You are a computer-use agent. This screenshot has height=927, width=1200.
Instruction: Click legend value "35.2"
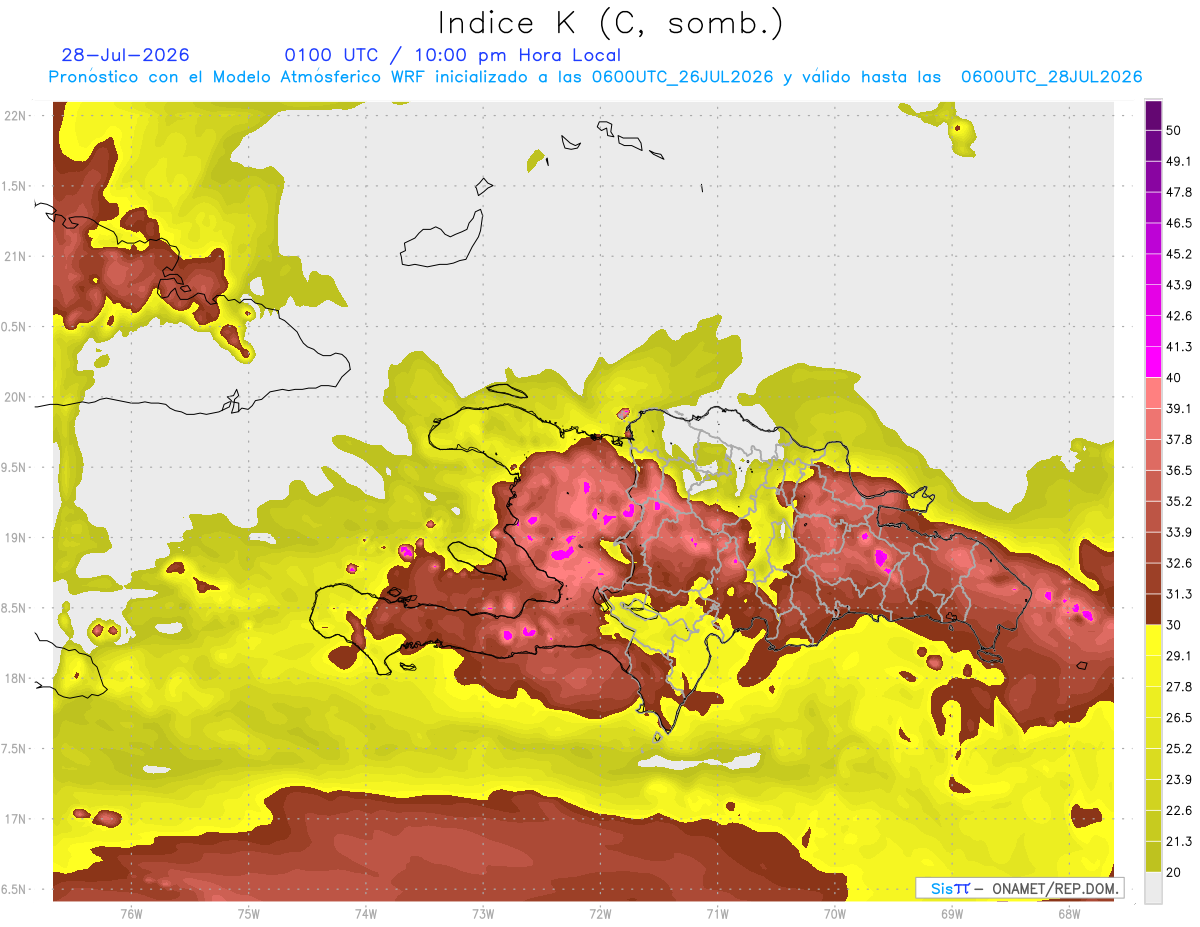(x=1179, y=501)
